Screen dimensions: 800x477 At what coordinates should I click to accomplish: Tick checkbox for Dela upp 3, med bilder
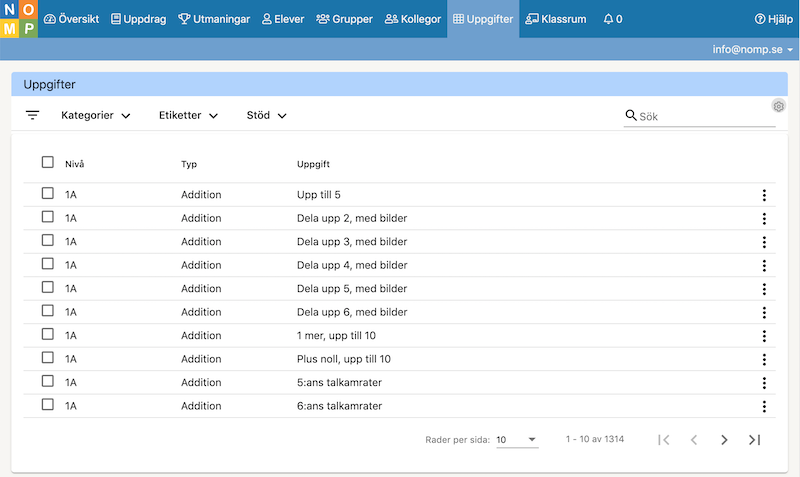[47, 240]
